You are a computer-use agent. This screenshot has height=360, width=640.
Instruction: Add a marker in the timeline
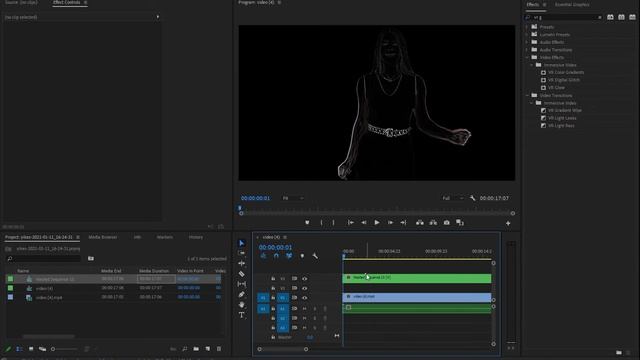pos(302,256)
